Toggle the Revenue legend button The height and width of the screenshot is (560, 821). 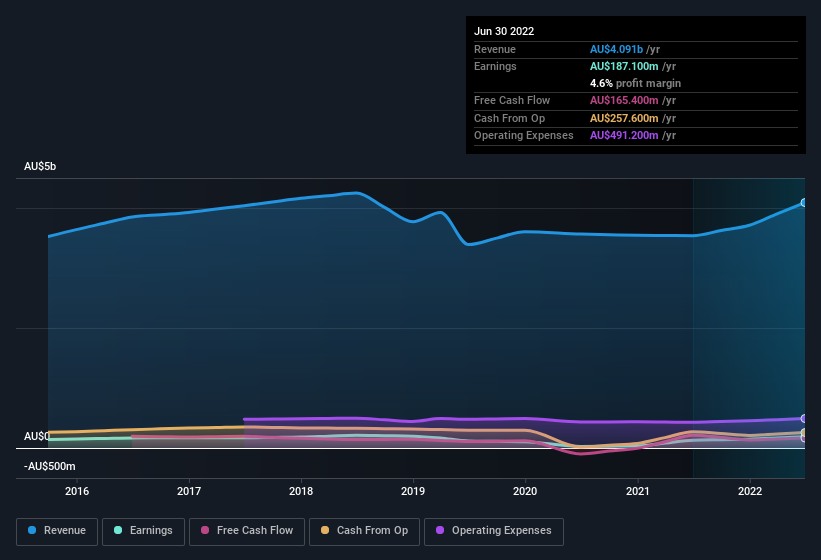pos(57,531)
